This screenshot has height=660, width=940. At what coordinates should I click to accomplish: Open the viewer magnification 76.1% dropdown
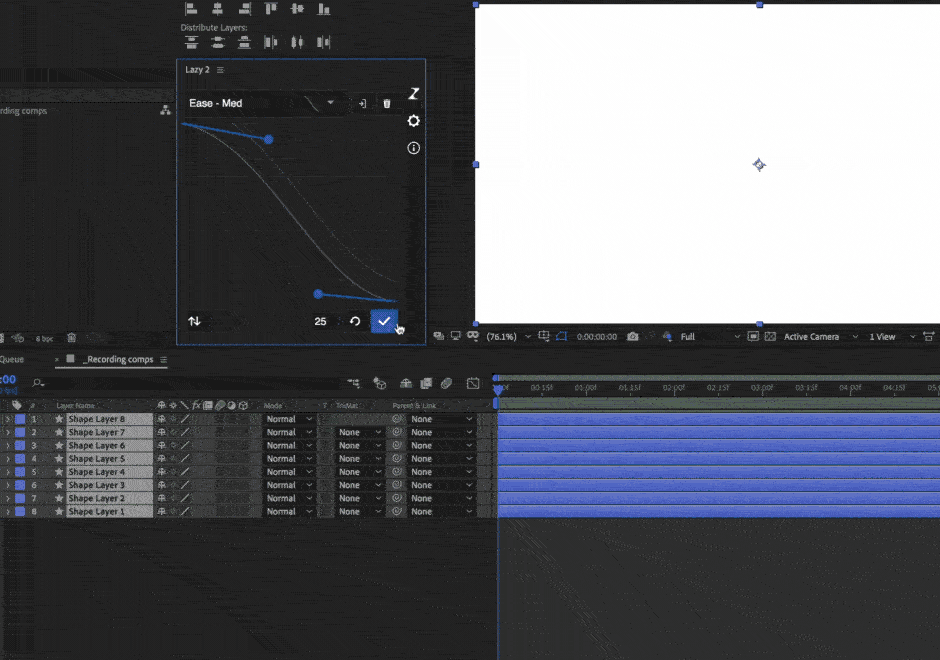click(x=508, y=337)
